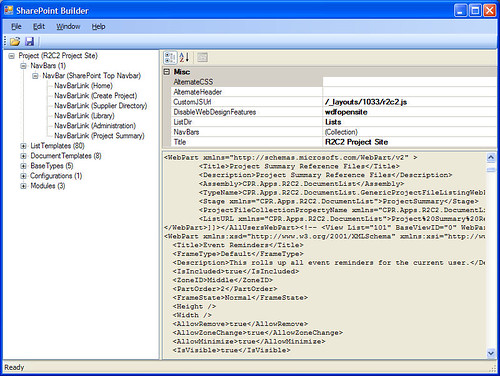Click the ZoneID Middle XML line
The image size is (500, 376).
223,280
